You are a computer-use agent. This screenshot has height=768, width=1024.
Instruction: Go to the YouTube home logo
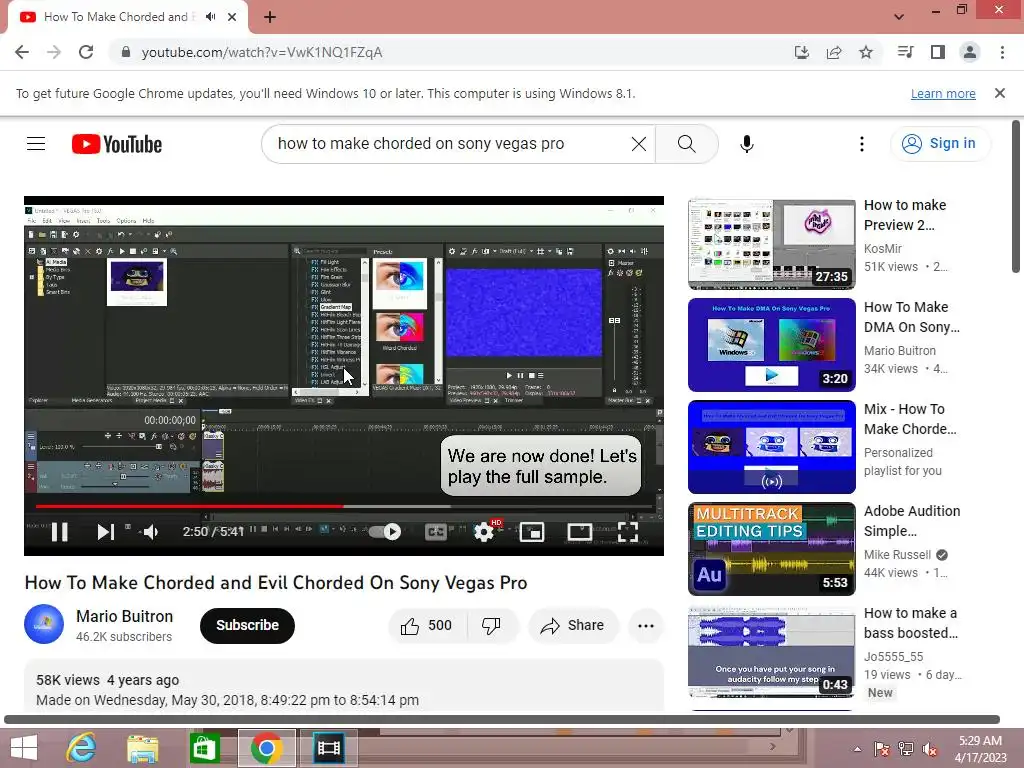[117, 144]
